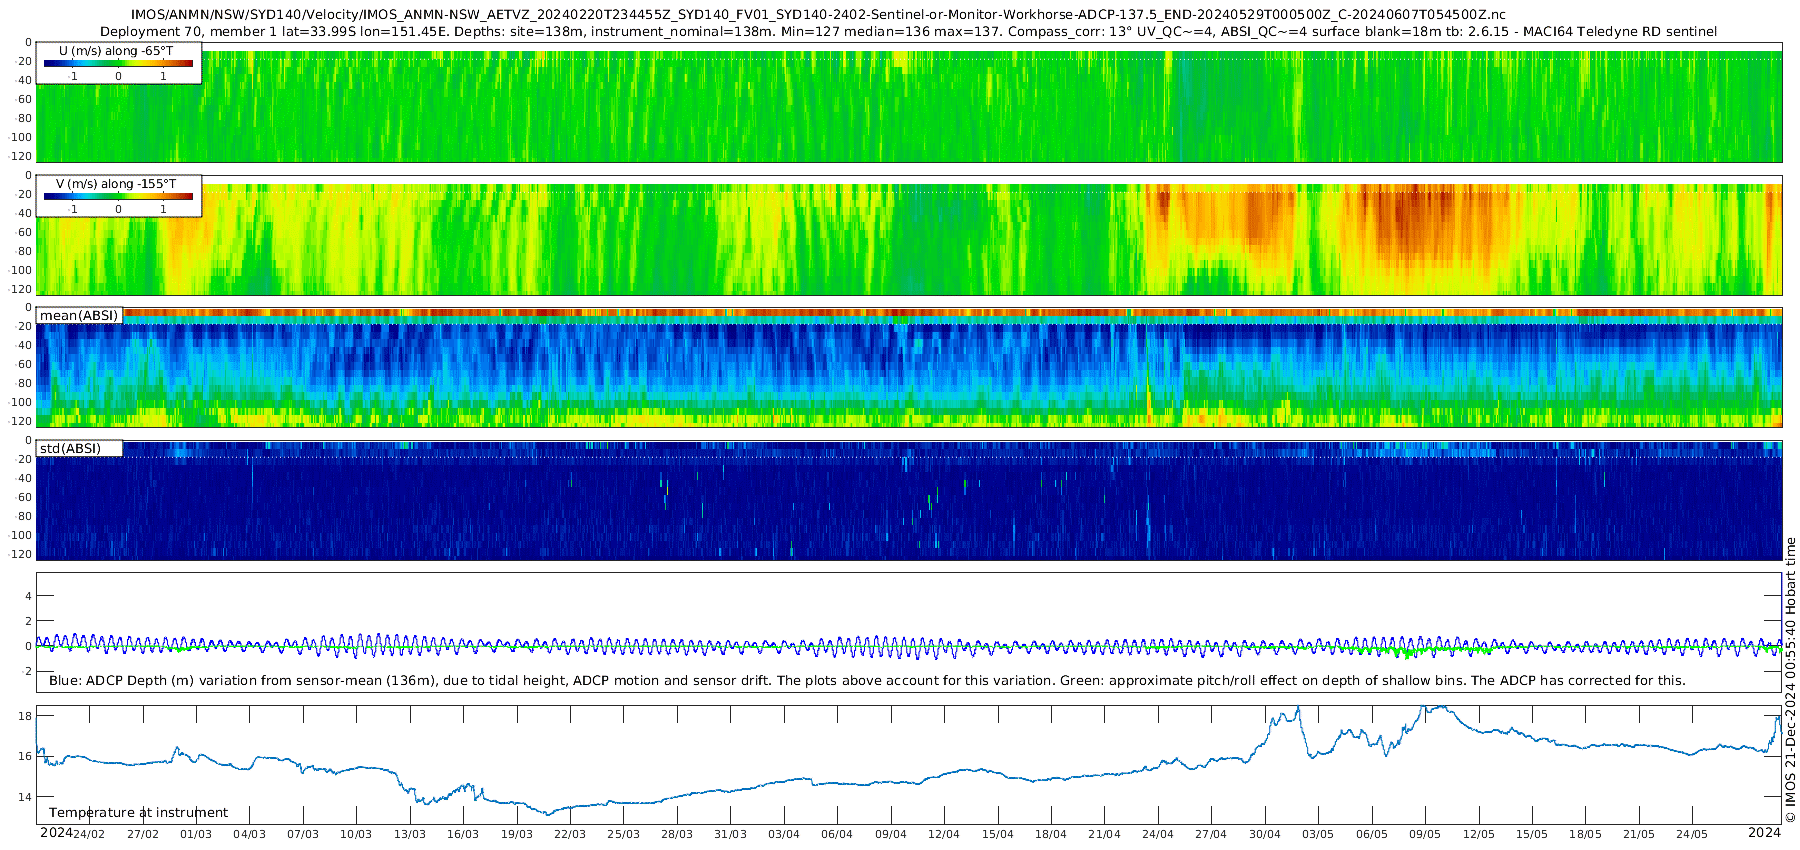Click the 'Temperature at instrument' label

click(138, 813)
